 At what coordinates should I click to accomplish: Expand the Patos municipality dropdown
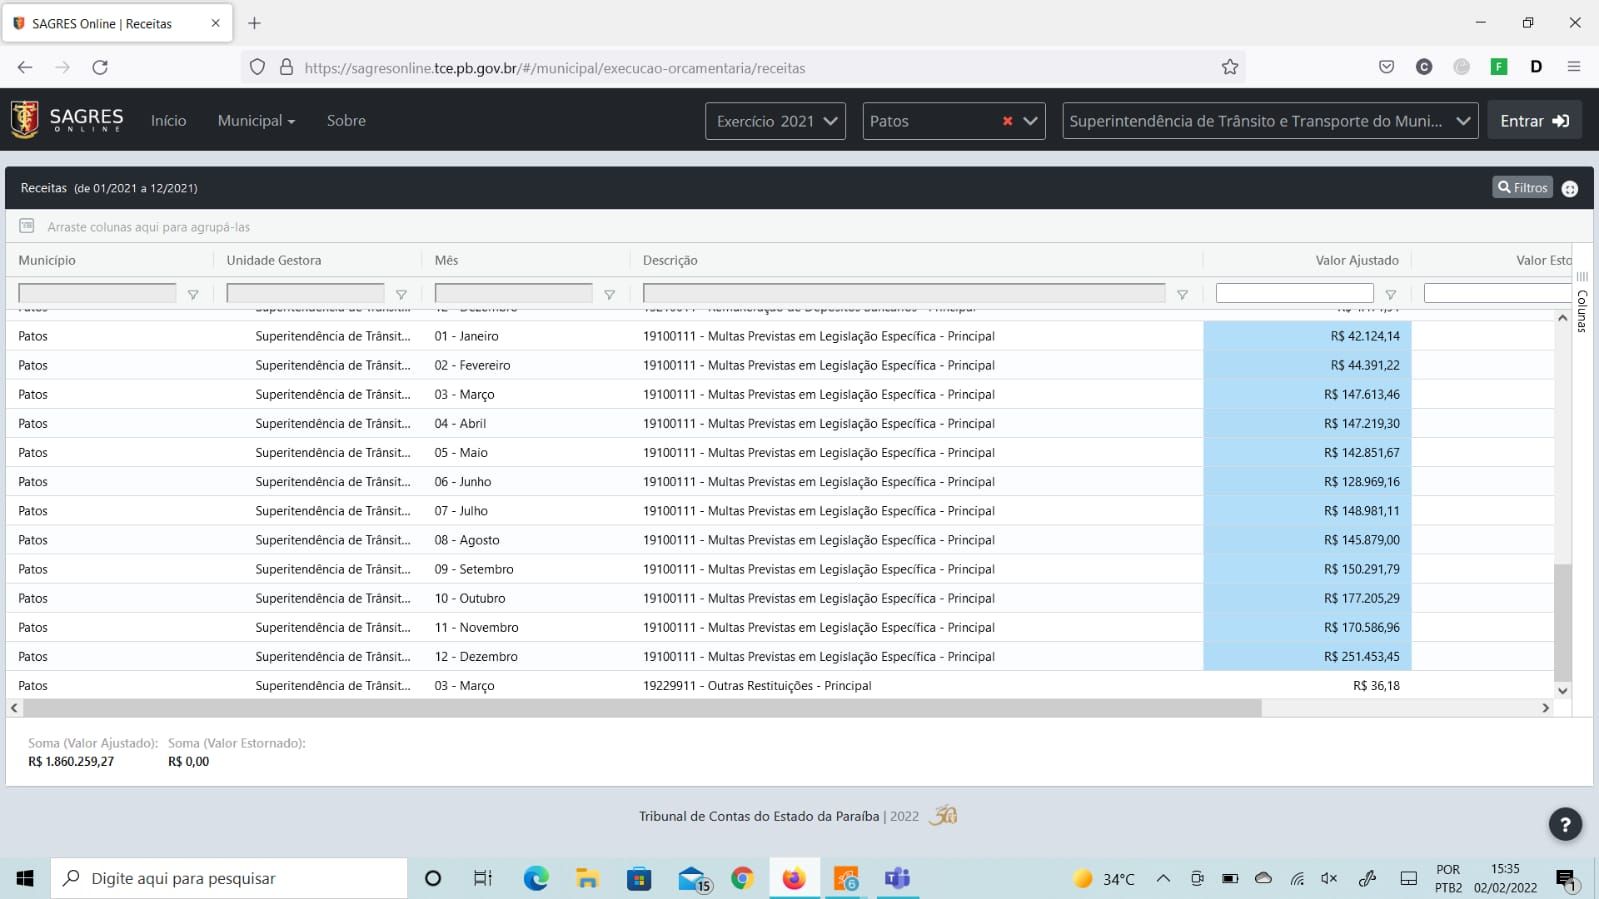point(1031,121)
